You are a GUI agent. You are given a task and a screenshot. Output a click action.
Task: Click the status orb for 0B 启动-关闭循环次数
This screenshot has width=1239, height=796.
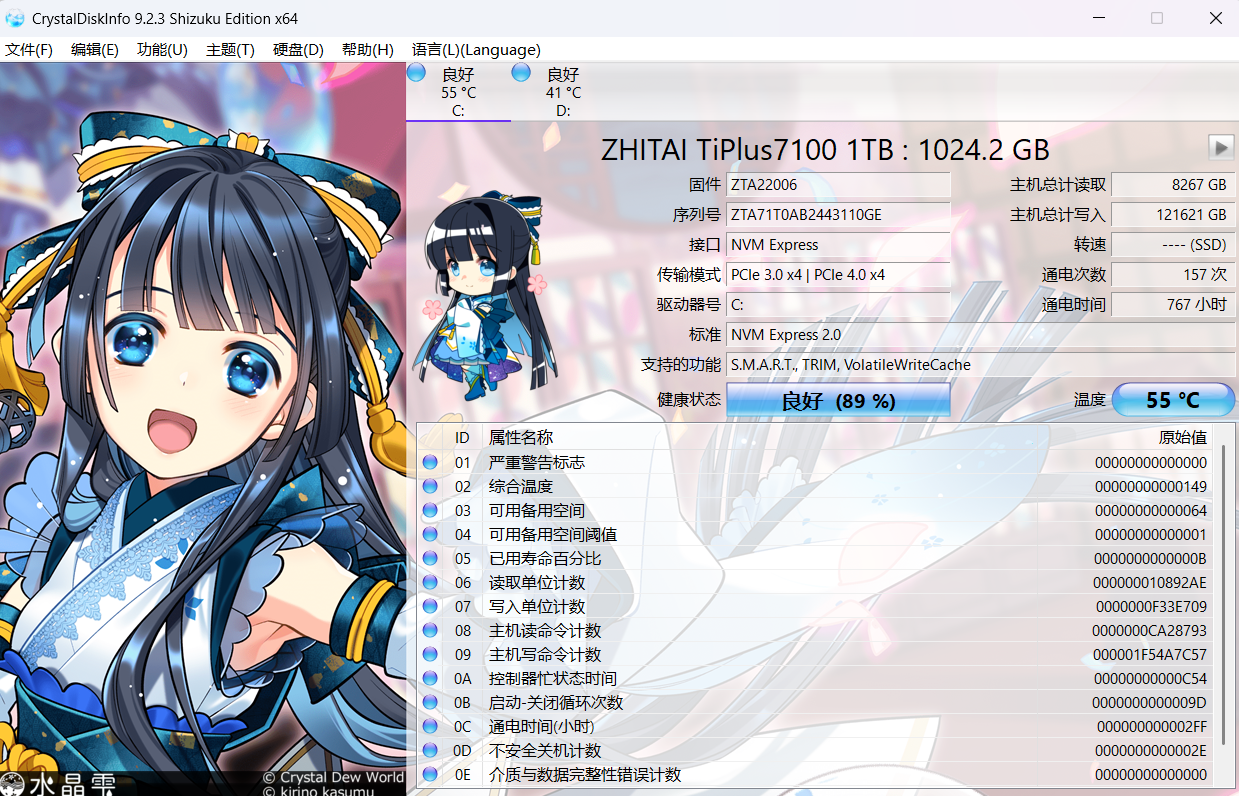click(x=430, y=702)
